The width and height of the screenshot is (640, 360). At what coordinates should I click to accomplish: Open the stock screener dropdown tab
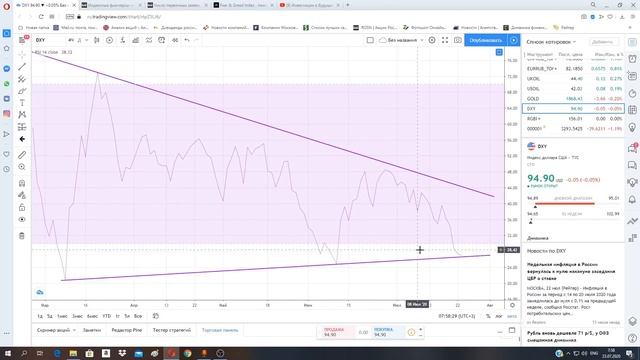pyautogui.click(x=56, y=330)
